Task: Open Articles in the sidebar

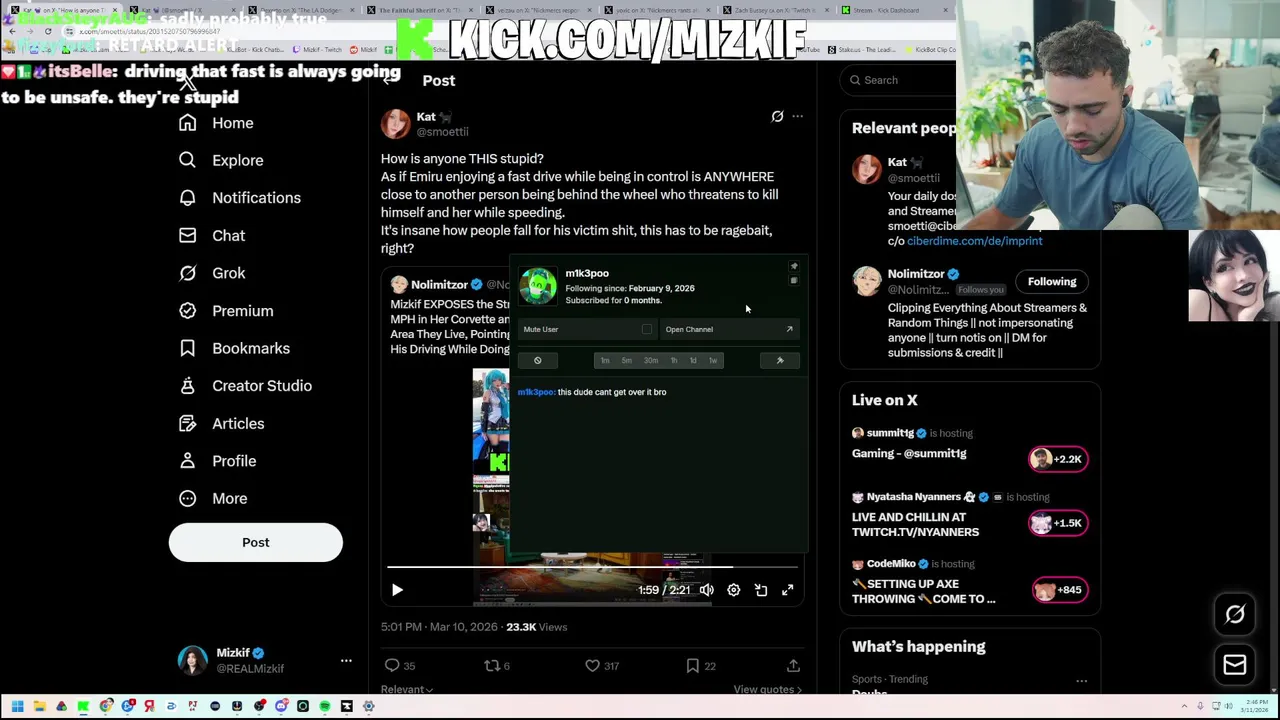Action: coord(221,423)
